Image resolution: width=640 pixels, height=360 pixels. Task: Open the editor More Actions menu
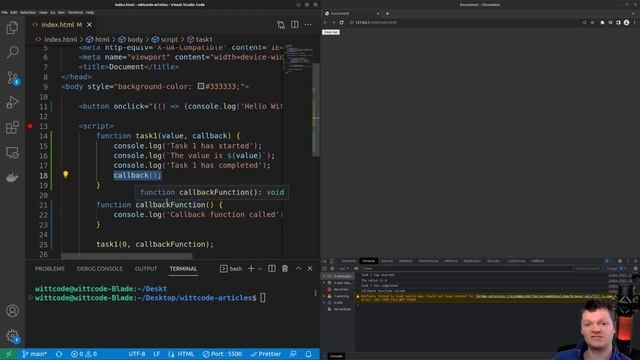coord(308,24)
